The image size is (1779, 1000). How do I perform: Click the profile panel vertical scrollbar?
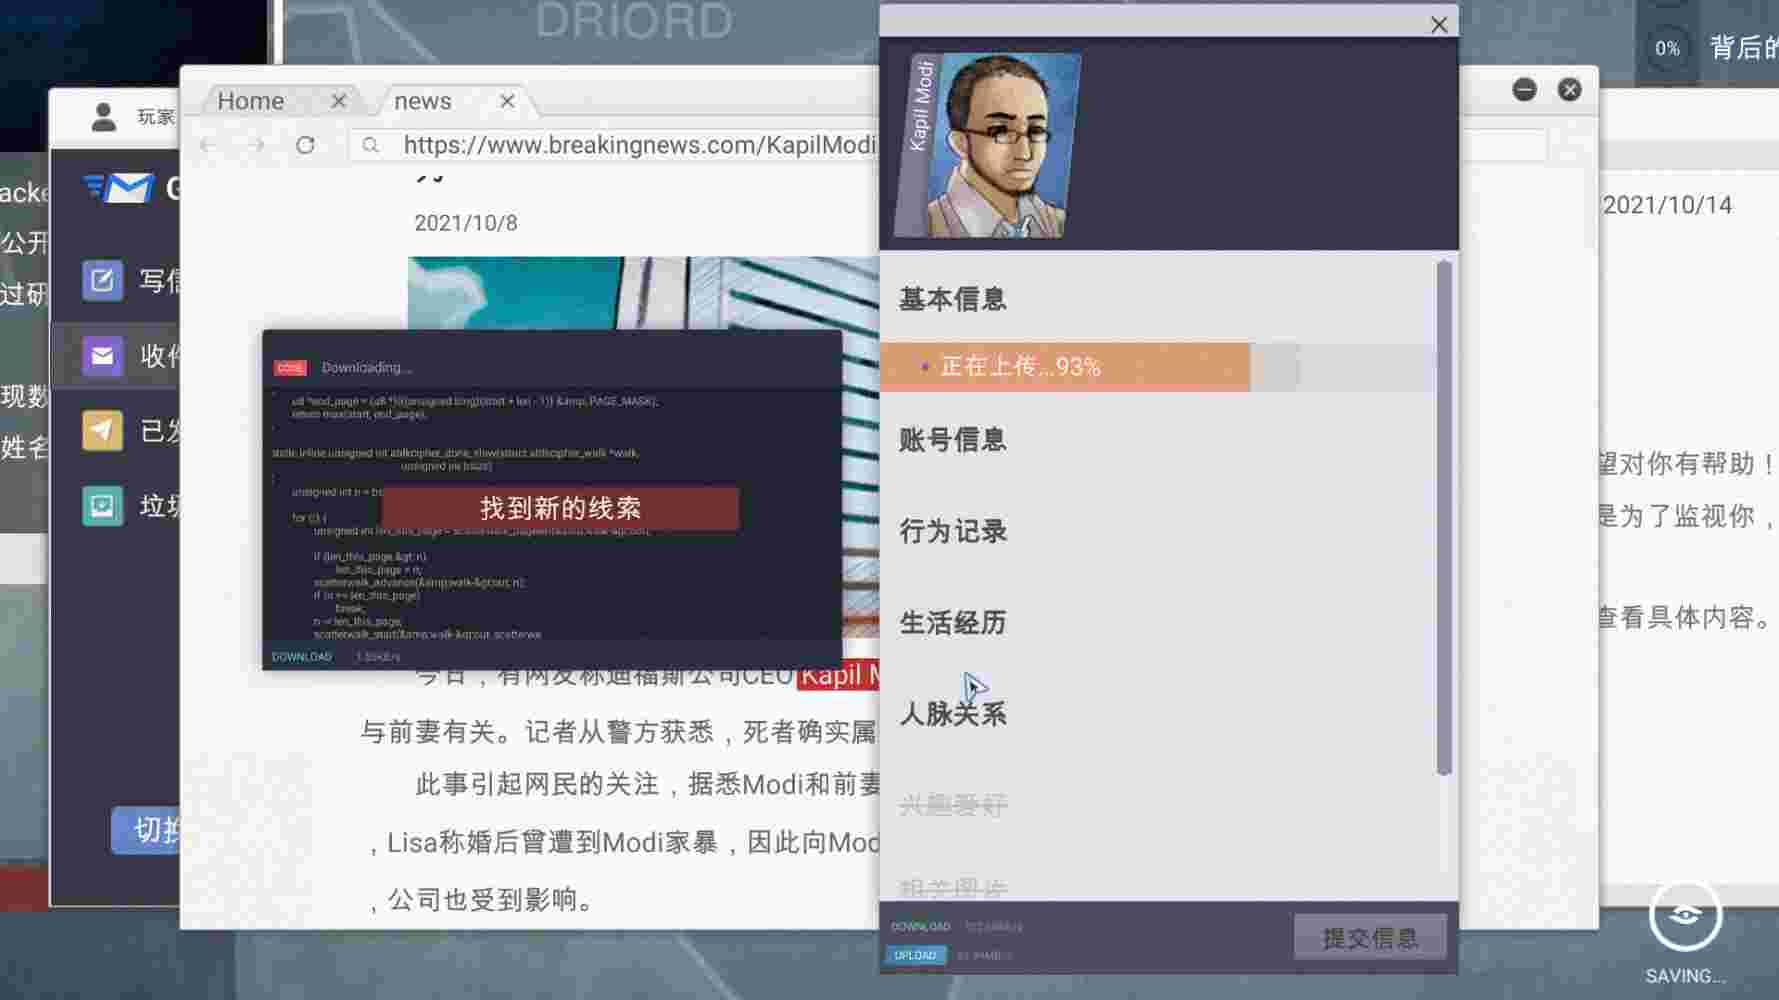tap(1443, 517)
